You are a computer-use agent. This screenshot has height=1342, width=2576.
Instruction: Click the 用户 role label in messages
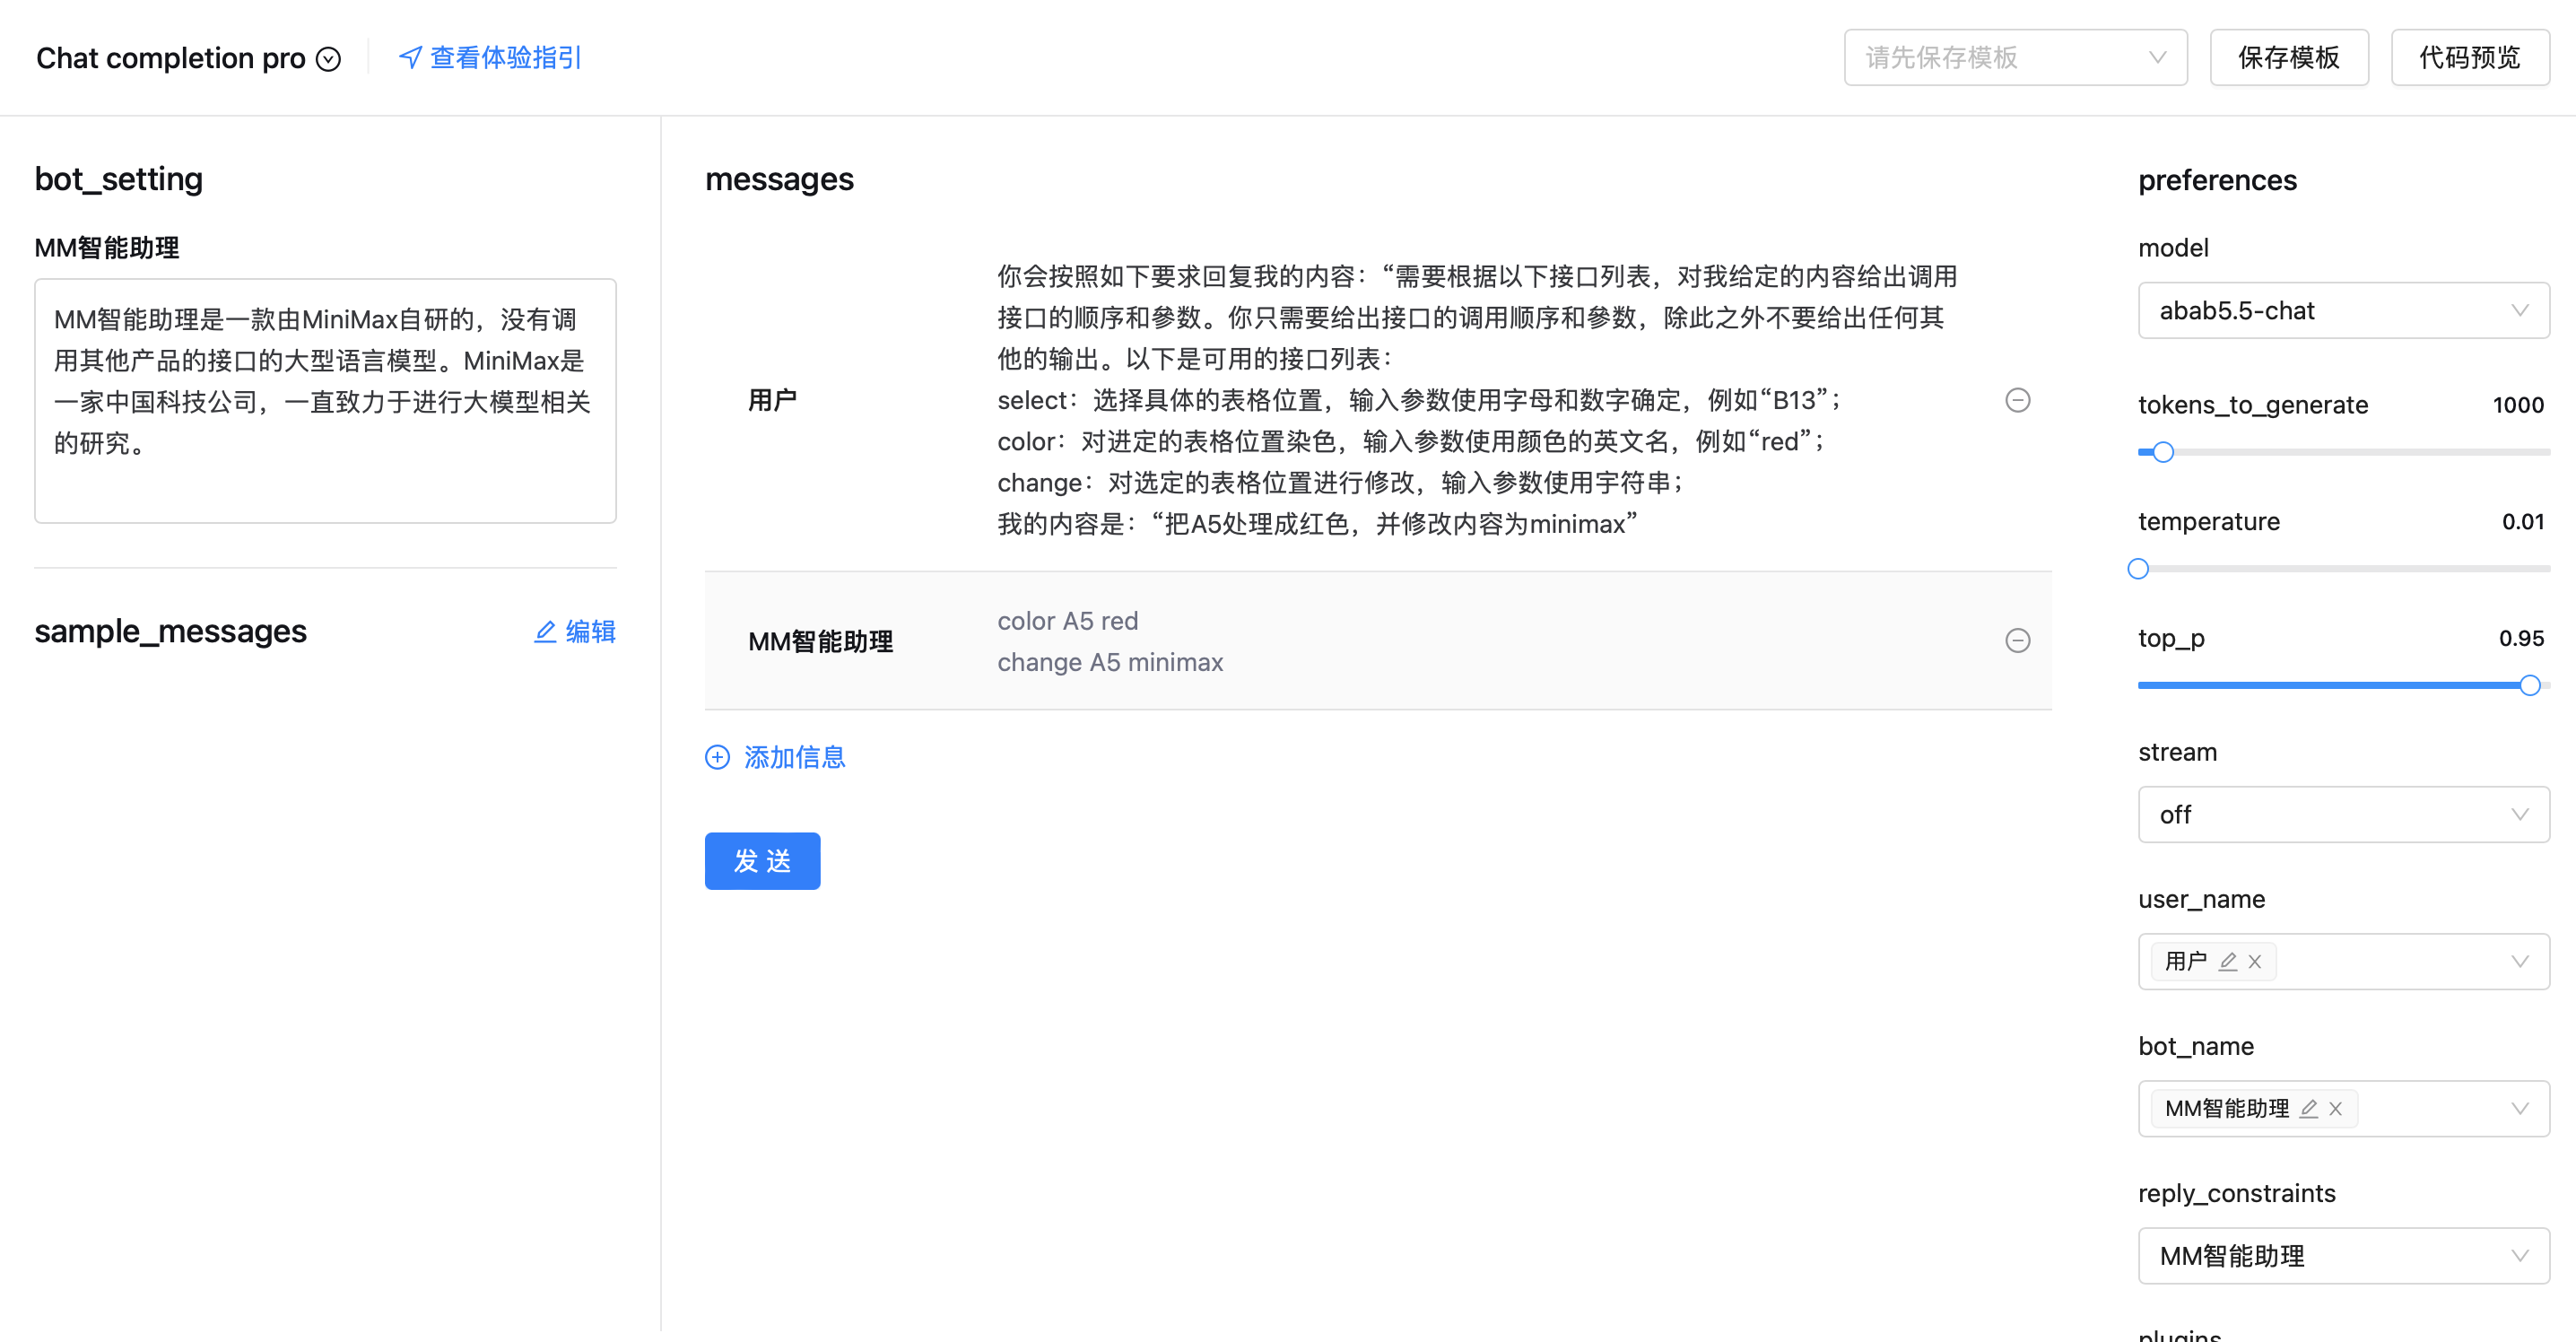(771, 400)
